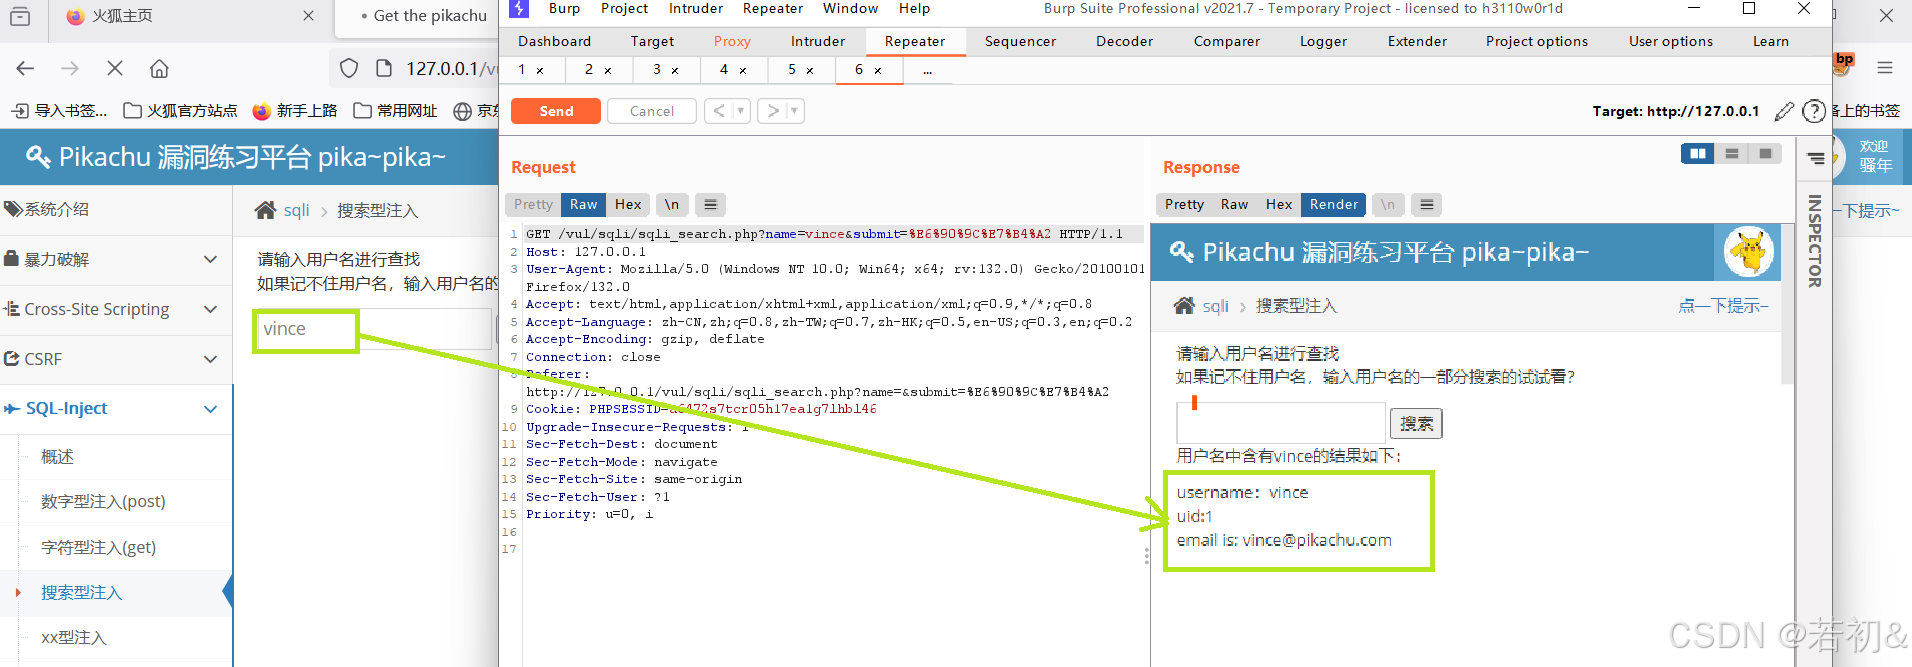Close the 火狐主页 Firefox tab
The height and width of the screenshot is (667, 1912).
(x=308, y=16)
